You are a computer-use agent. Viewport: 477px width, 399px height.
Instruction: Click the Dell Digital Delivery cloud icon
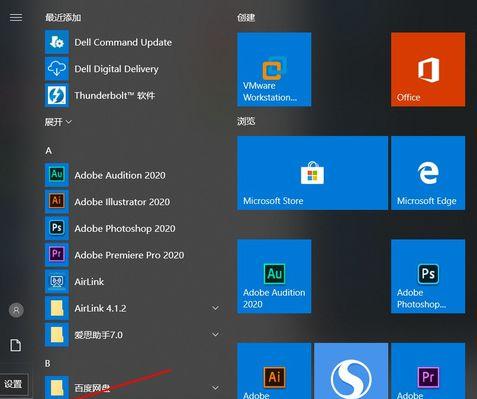tap(57, 69)
